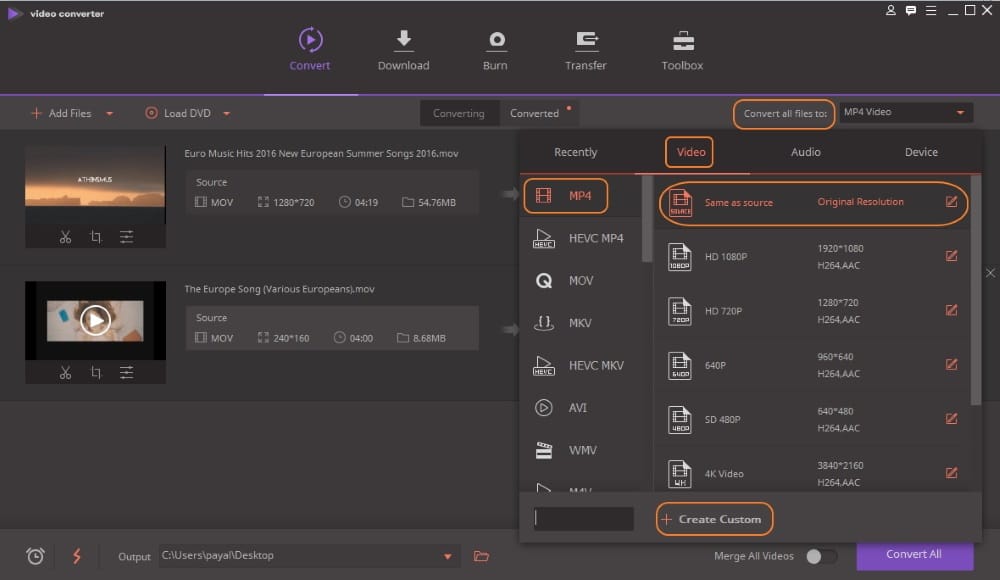
Task: Open the Load DVD dropdown arrow
Action: (x=227, y=114)
